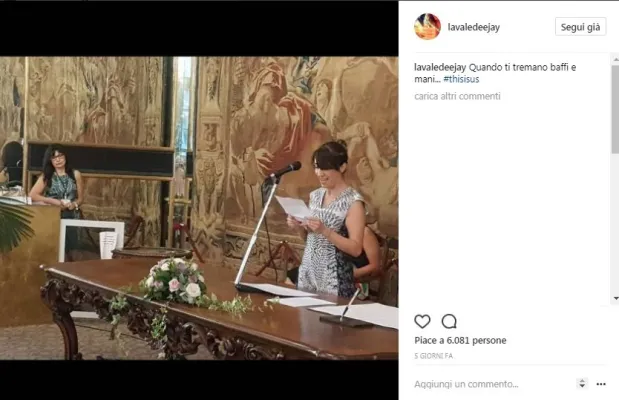This screenshot has width=619, height=400.
Task: Open the "5 GIORNI FA" timestamp link
Action: tap(433, 356)
